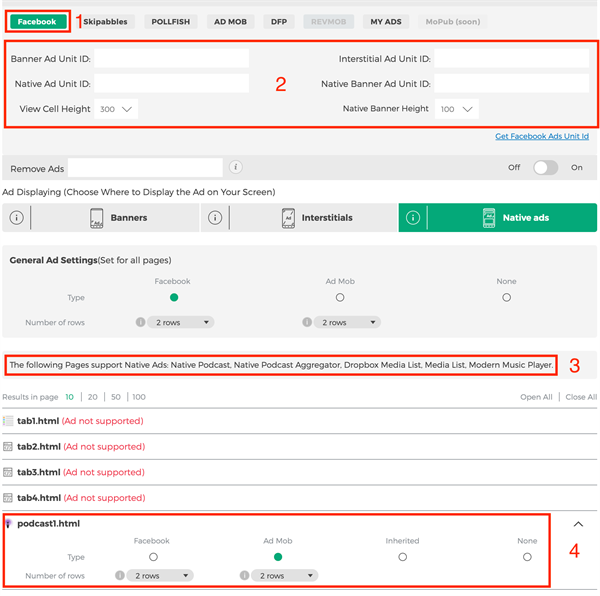
Task: Click the info icon beside Banners
Action: tap(17, 218)
